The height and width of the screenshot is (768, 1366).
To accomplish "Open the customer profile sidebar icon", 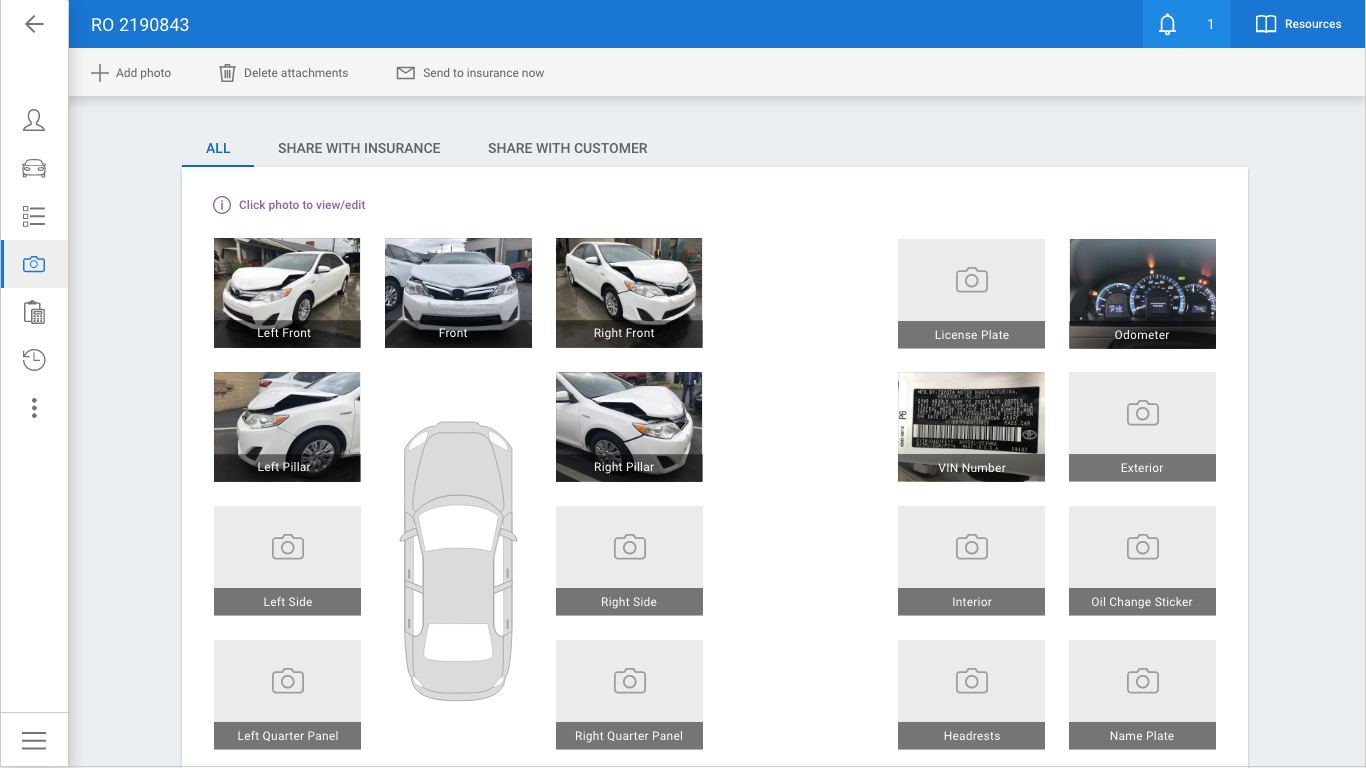I will coord(34,121).
